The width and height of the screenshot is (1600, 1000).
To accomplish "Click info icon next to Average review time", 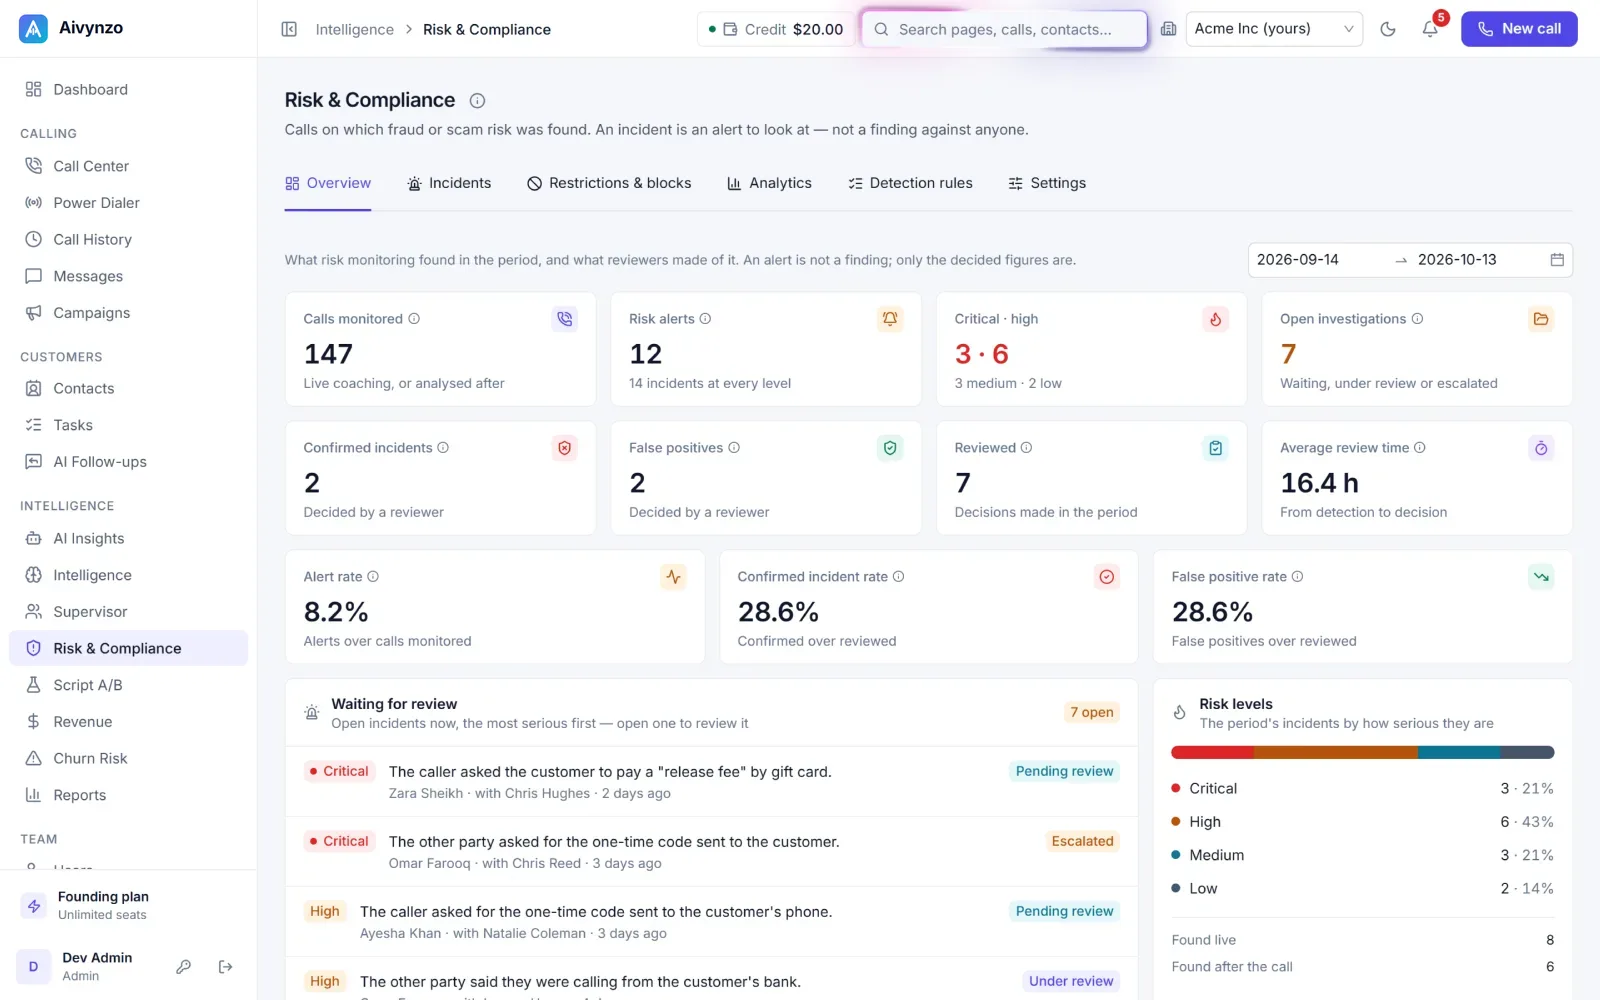I will [x=1420, y=448].
